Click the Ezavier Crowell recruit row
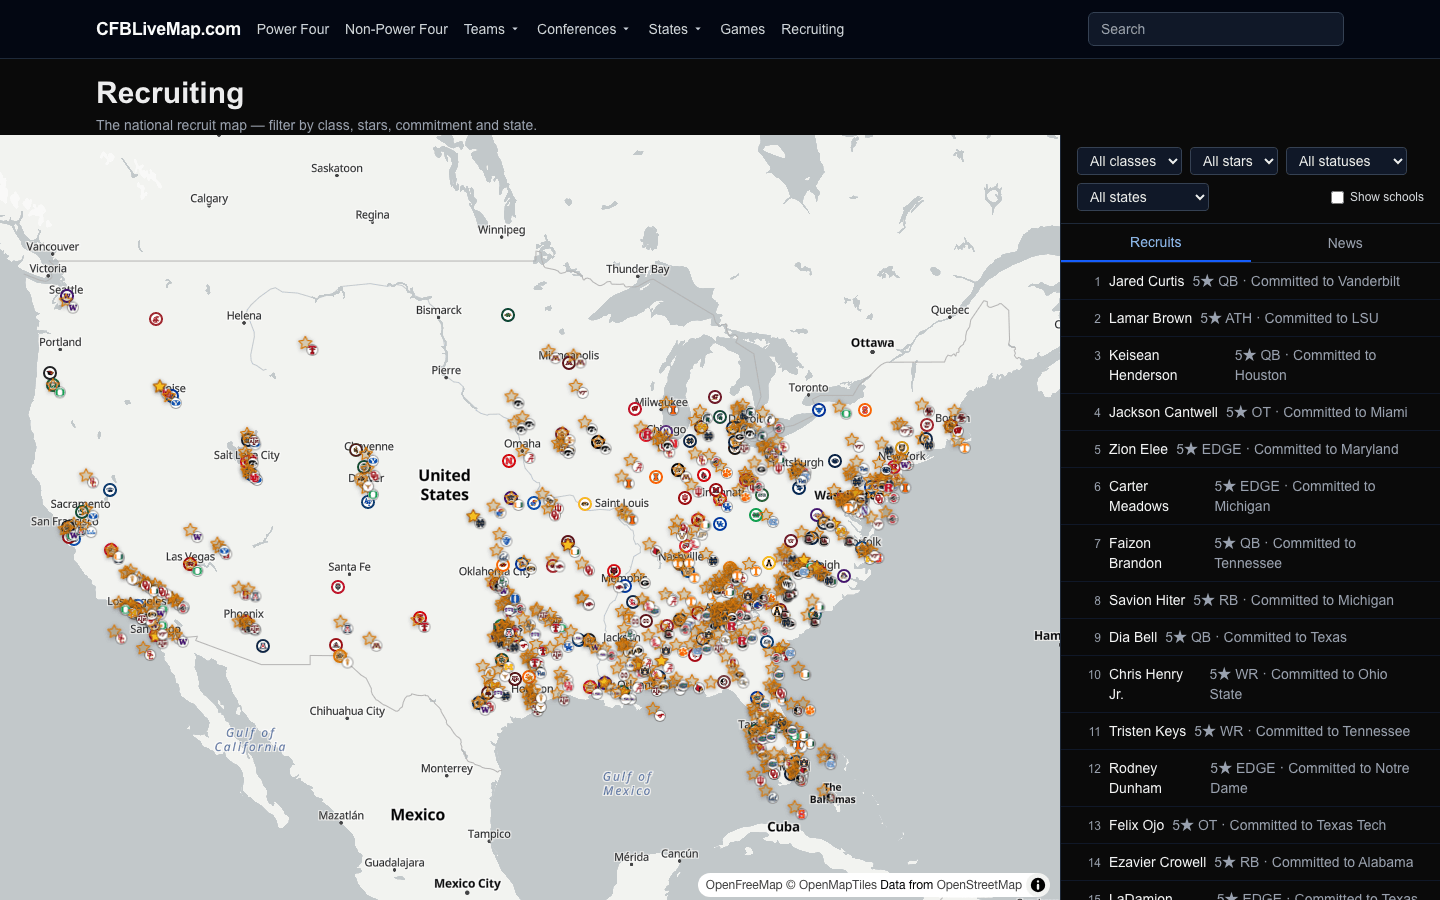This screenshot has height=900, width=1440. click(x=1250, y=862)
